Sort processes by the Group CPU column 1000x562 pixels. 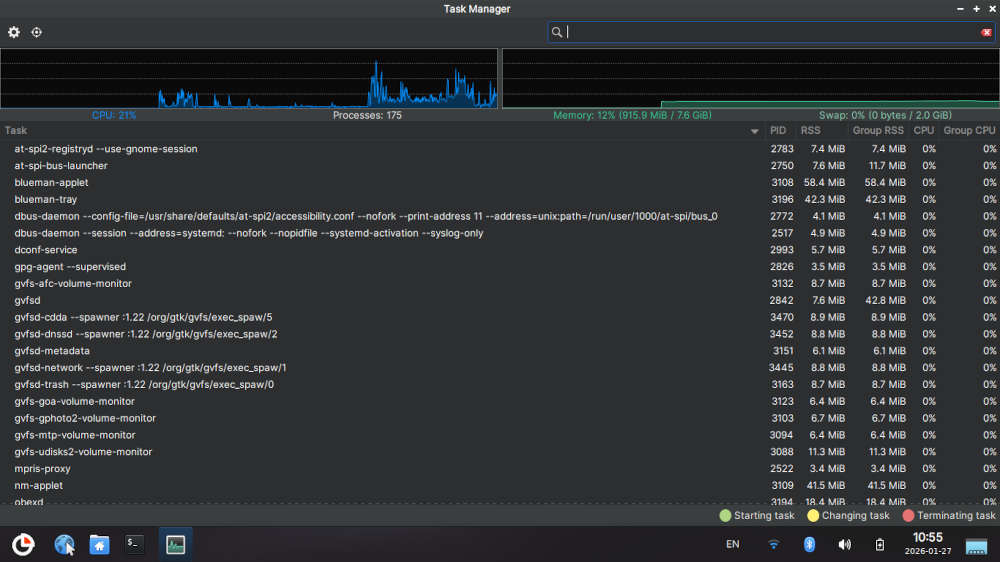[969, 130]
